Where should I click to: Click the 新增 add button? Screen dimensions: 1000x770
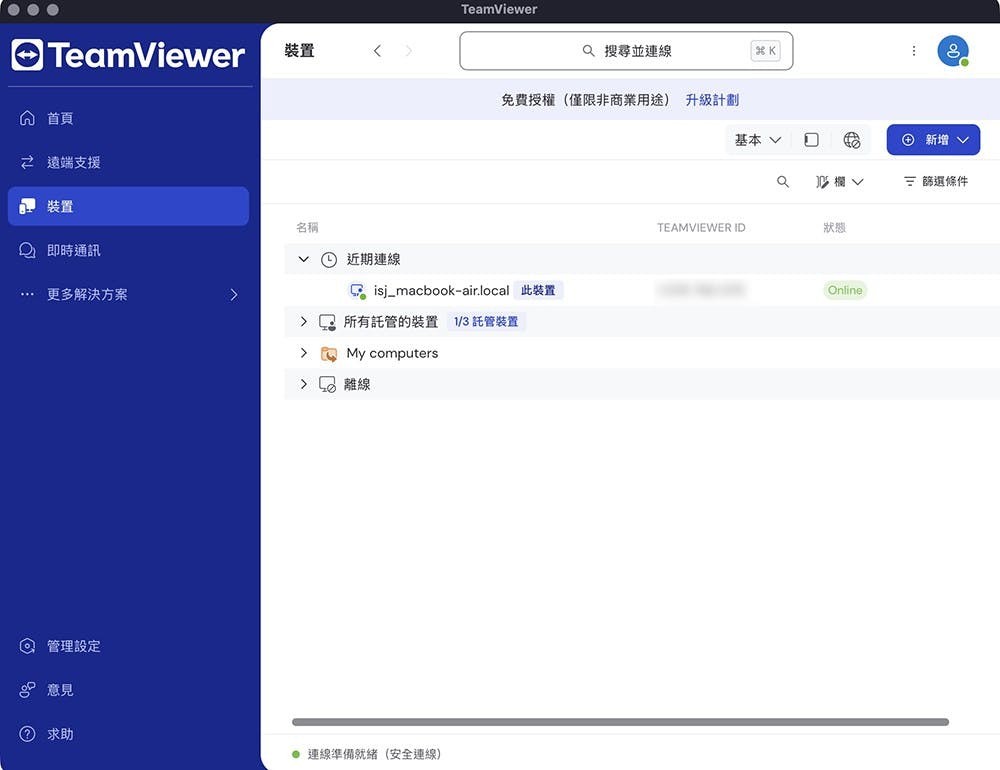click(934, 140)
